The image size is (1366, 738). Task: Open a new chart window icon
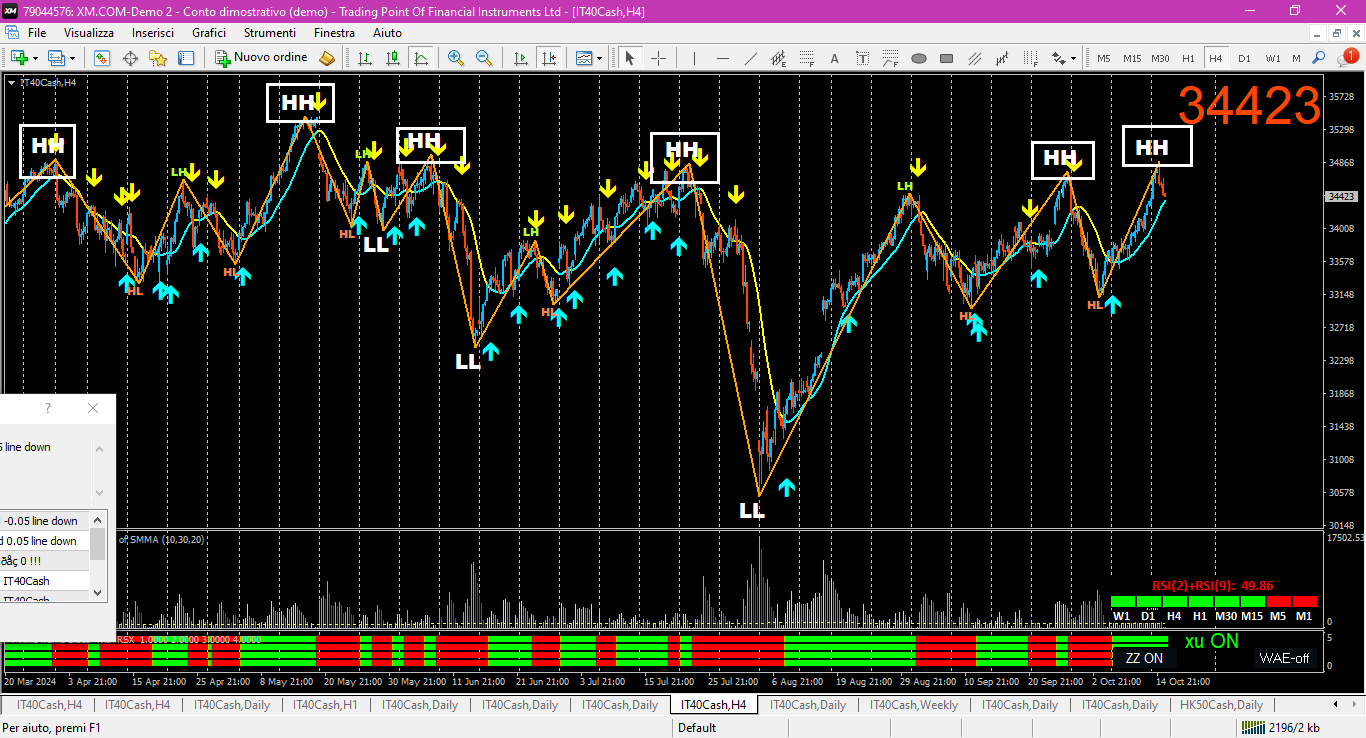[19, 58]
